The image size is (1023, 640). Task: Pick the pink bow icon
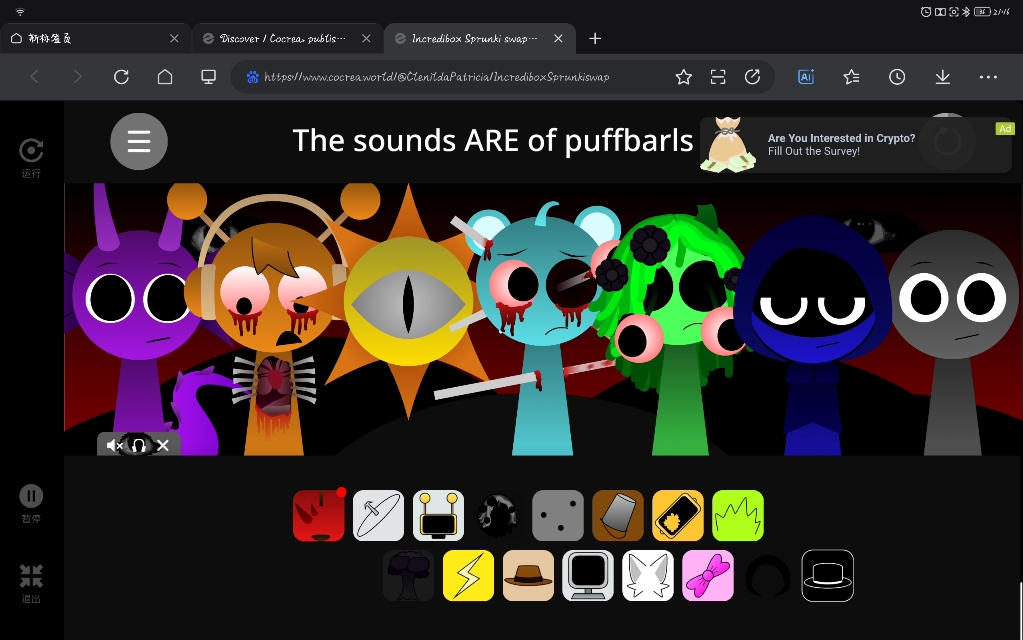(708, 575)
